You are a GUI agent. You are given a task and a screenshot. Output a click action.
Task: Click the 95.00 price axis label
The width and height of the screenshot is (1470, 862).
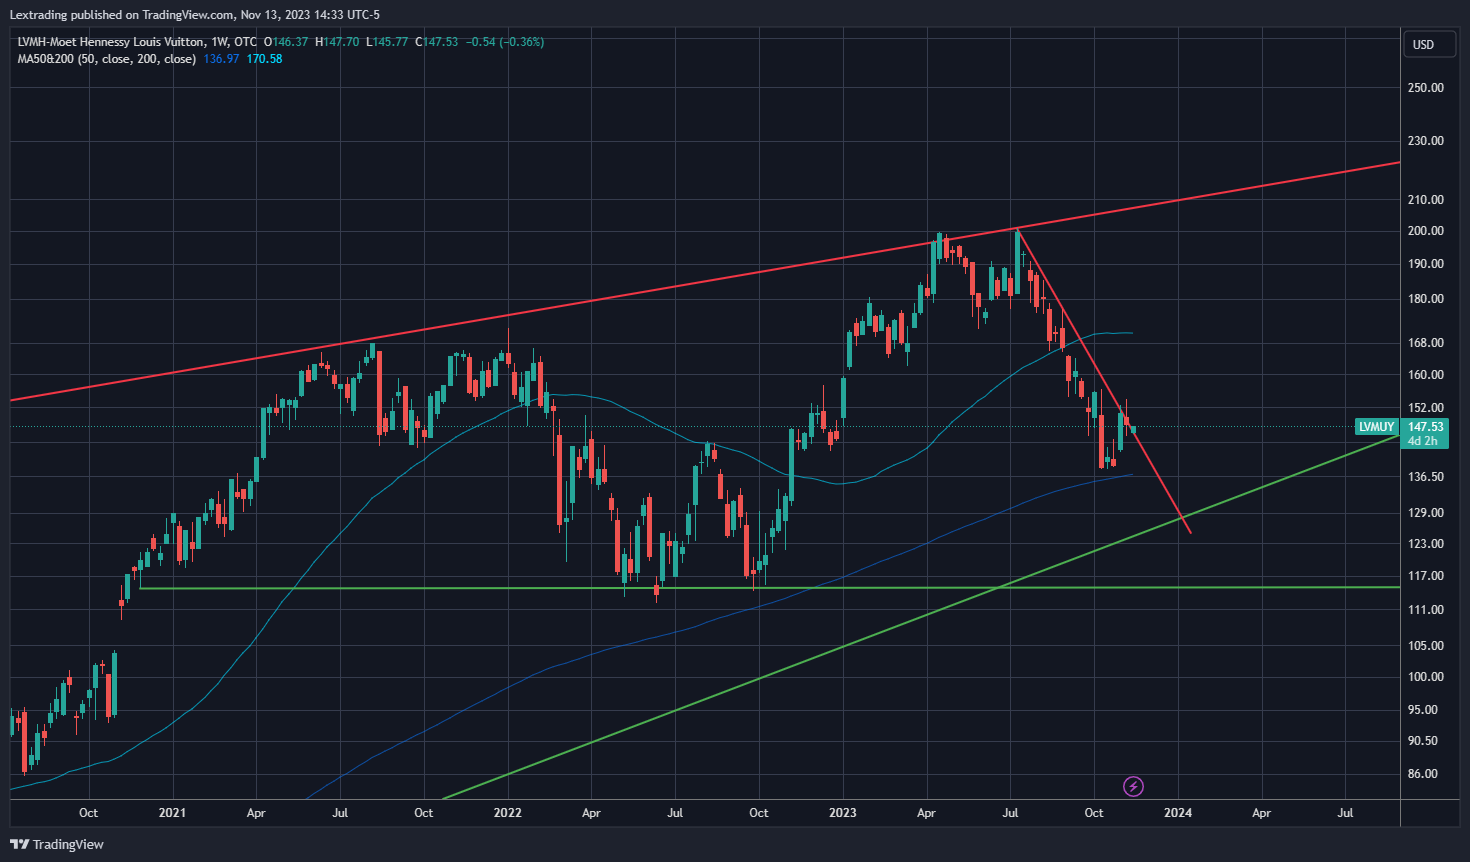pyautogui.click(x=1422, y=710)
